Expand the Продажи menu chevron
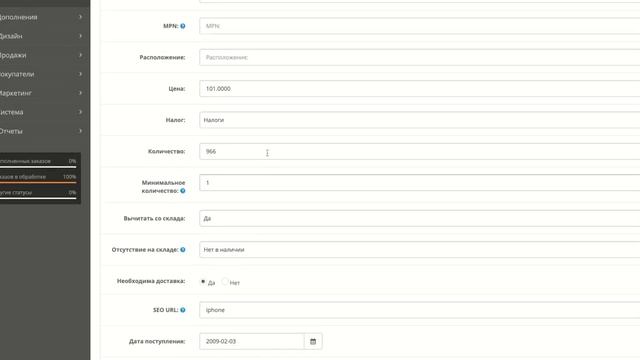640x360 pixels. (x=80, y=55)
